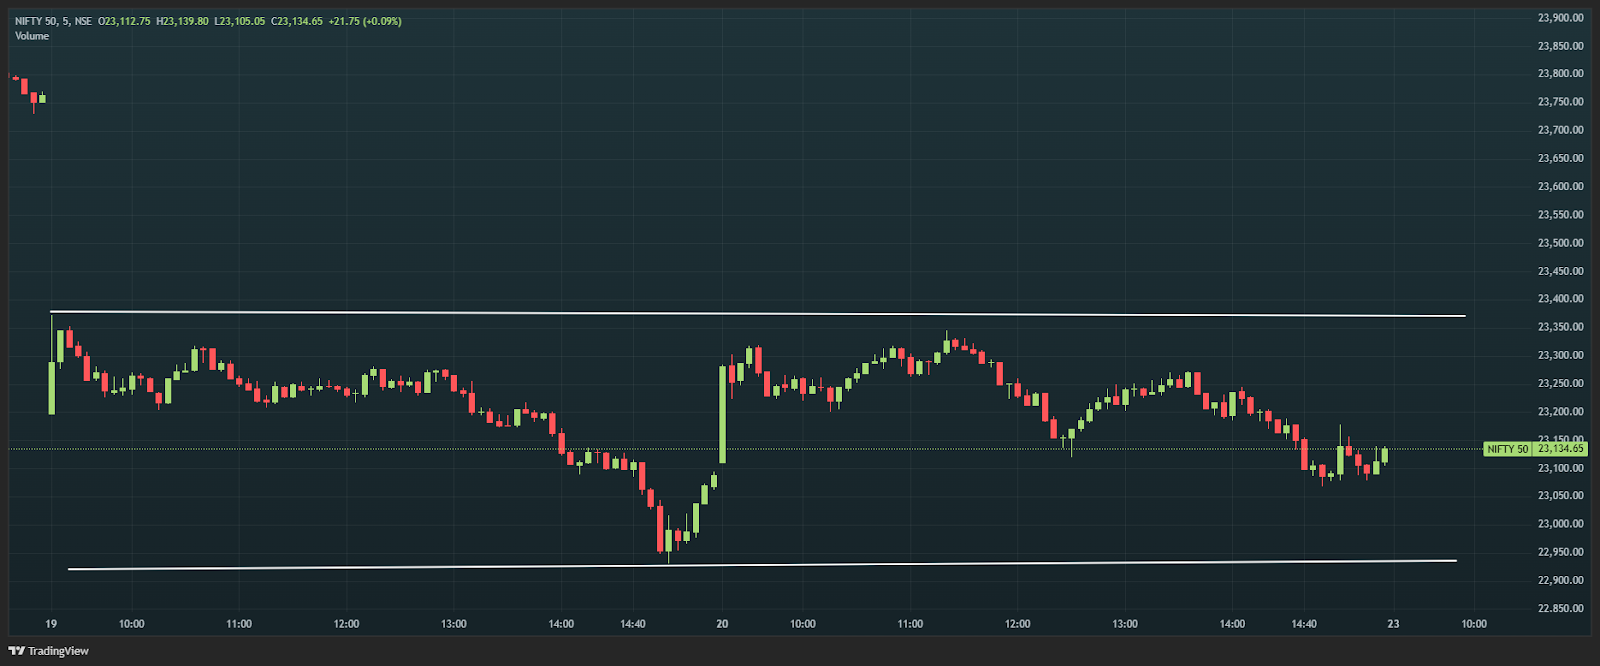Image resolution: width=1600 pixels, height=666 pixels.
Task: Click the date marker 23 on time axis
Action: point(1393,624)
